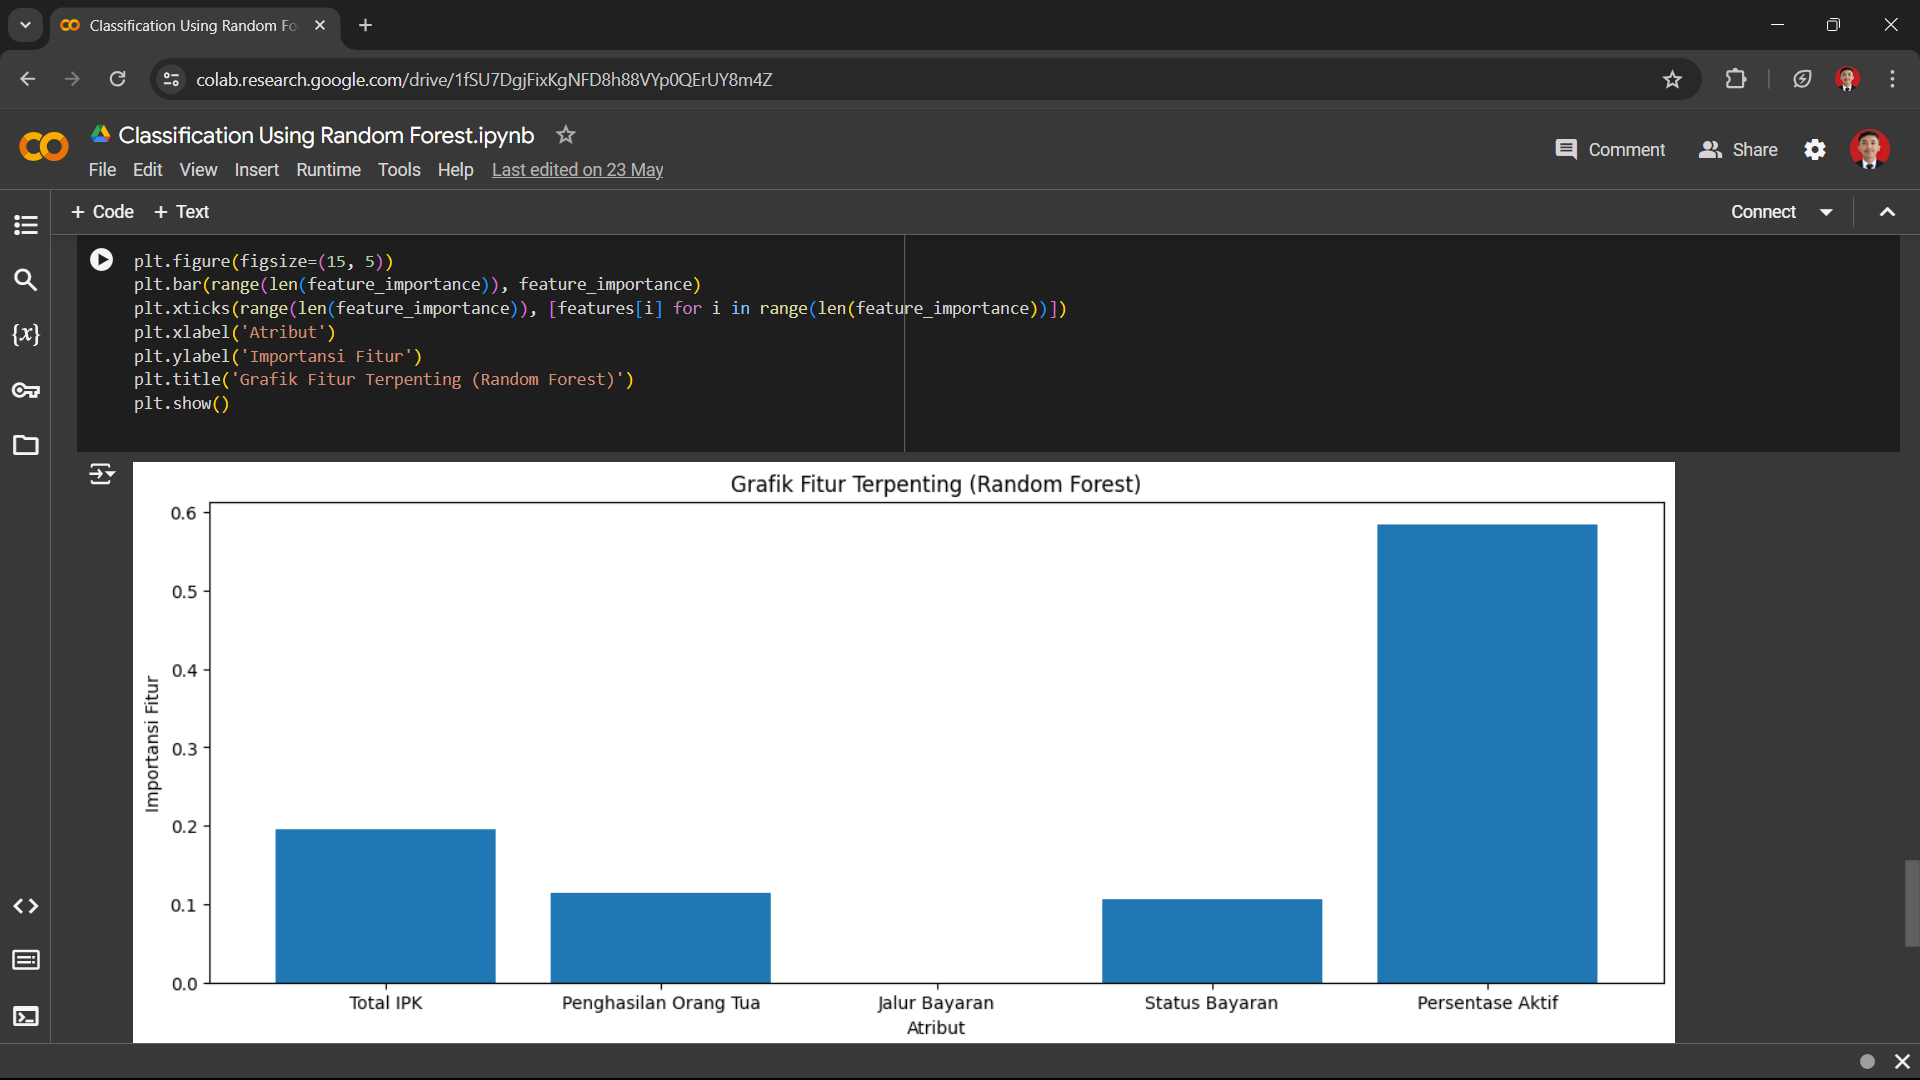This screenshot has width=1920, height=1080.
Task: Open Last edited on 23 May link
Action: (x=577, y=170)
